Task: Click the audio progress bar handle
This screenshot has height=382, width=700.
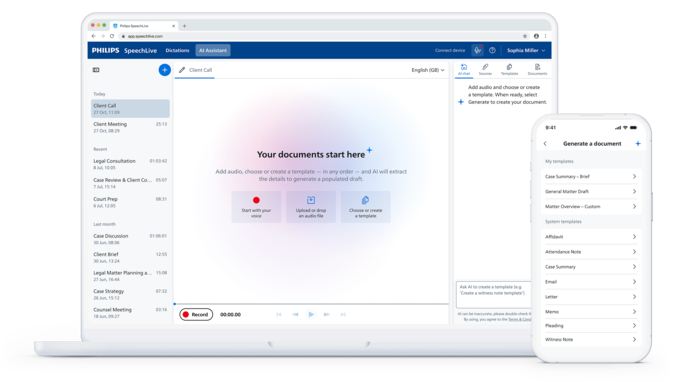Action: pos(175,304)
